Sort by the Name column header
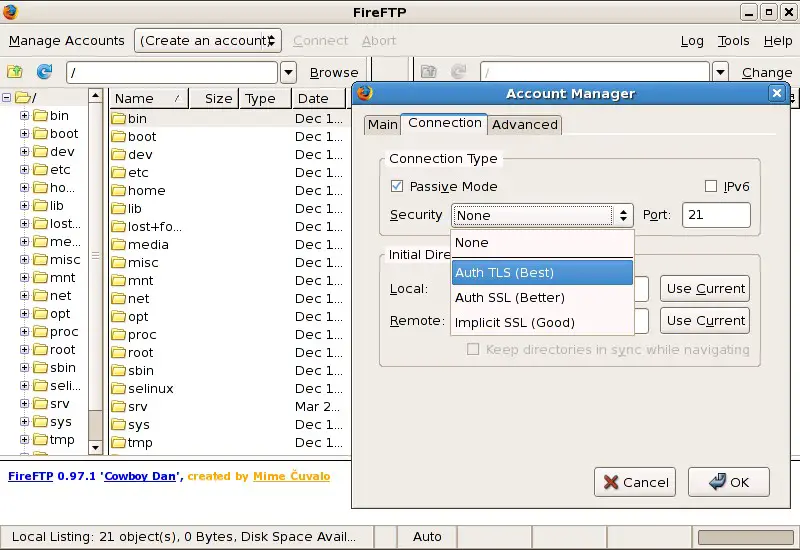The image size is (800, 550). (x=149, y=98)
